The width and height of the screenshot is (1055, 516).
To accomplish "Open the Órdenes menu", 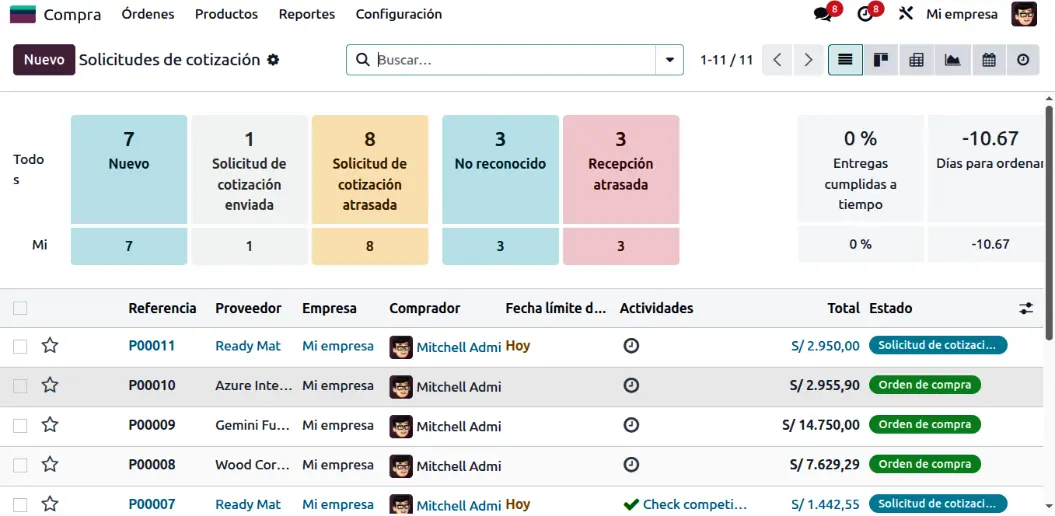I will [147, 14].
